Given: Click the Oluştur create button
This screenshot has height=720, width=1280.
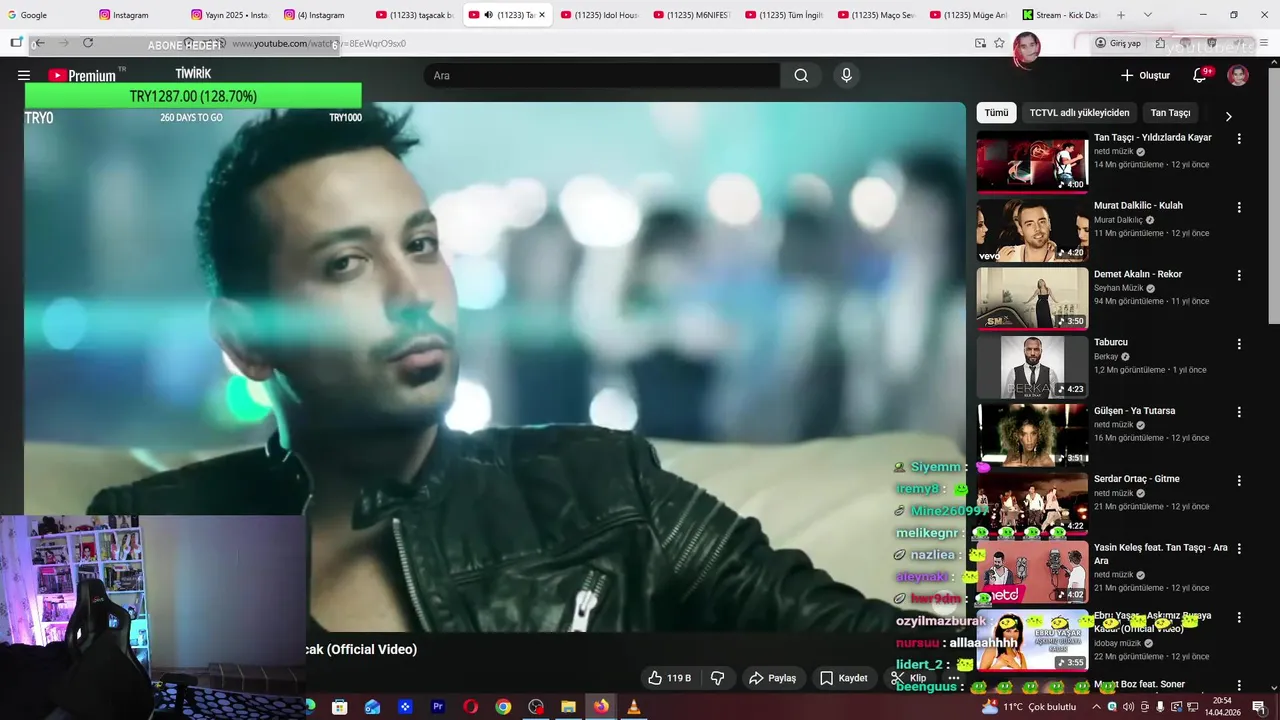Looking at the screenshot, I should [x=1145, y=75].
